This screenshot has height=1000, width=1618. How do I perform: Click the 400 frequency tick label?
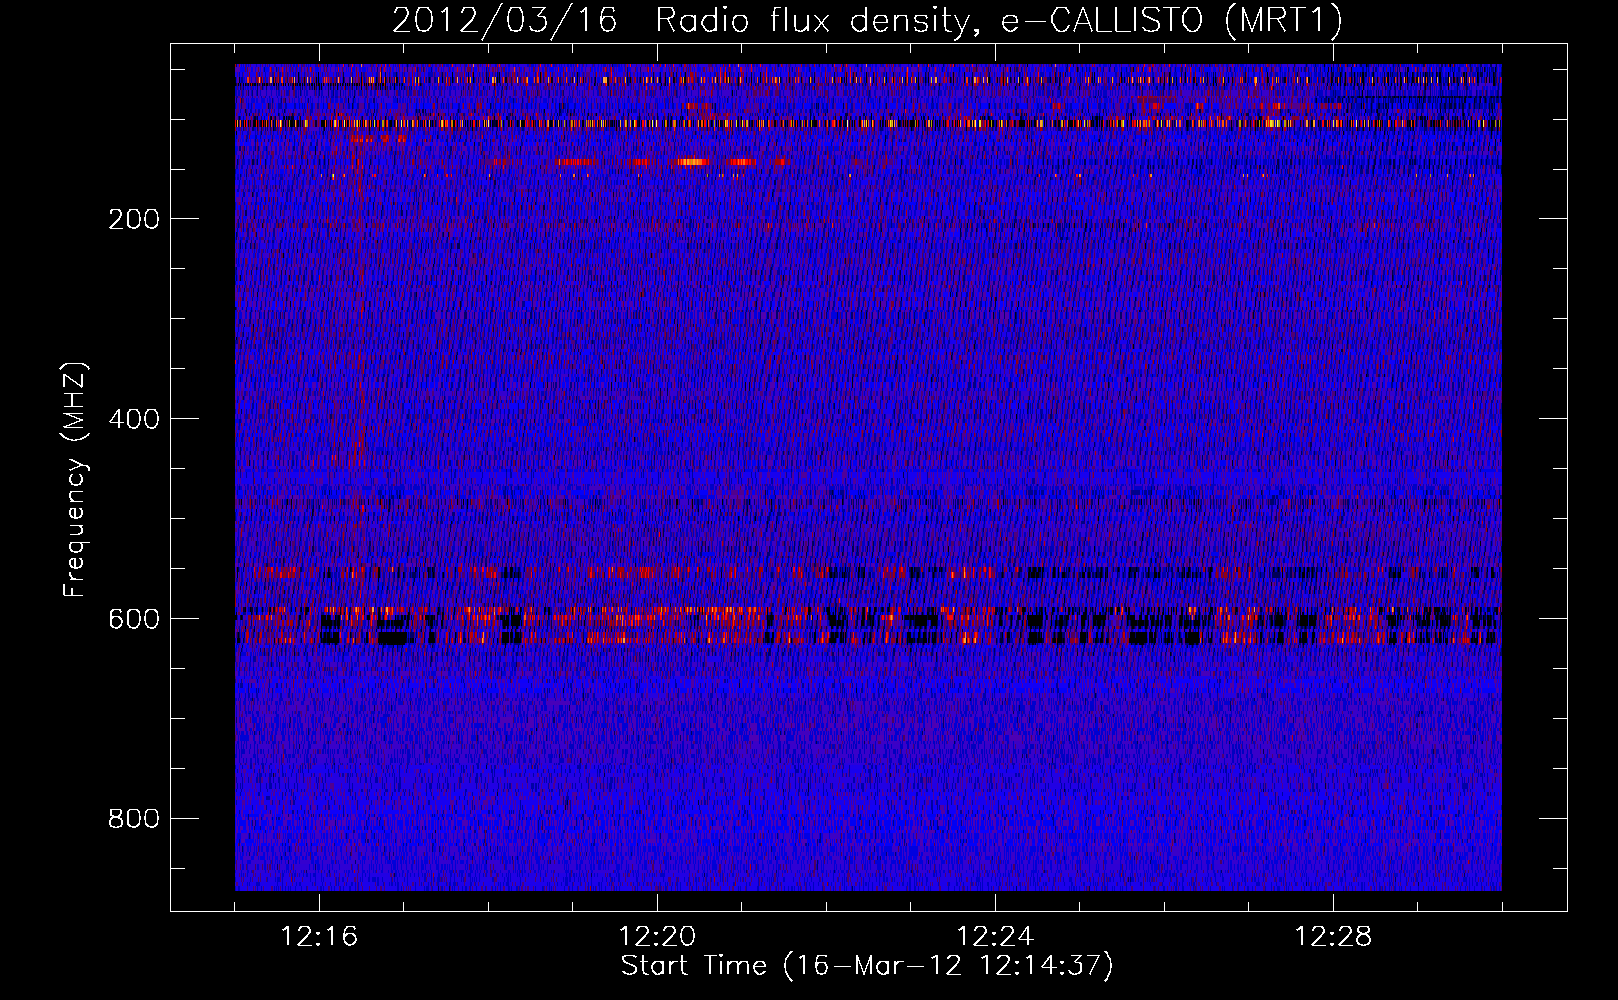coord(134,419)
